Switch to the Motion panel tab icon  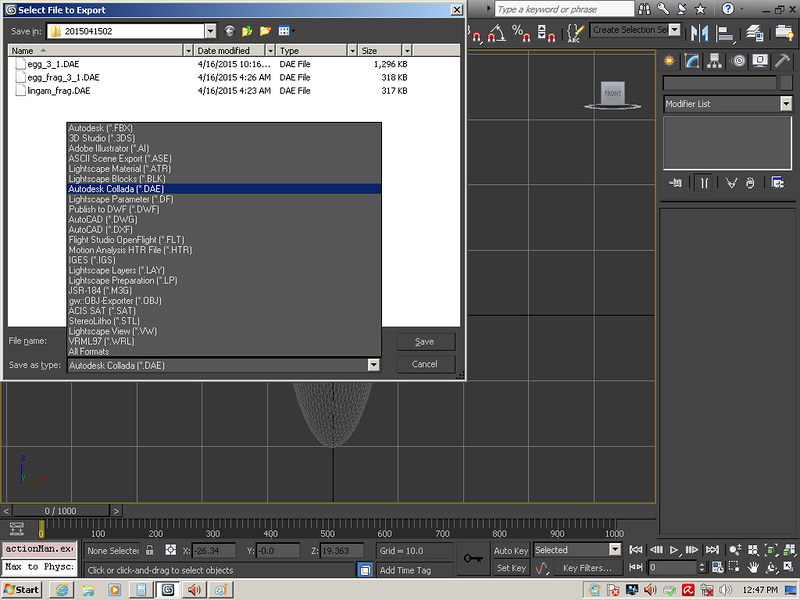(x=739, y=61)
